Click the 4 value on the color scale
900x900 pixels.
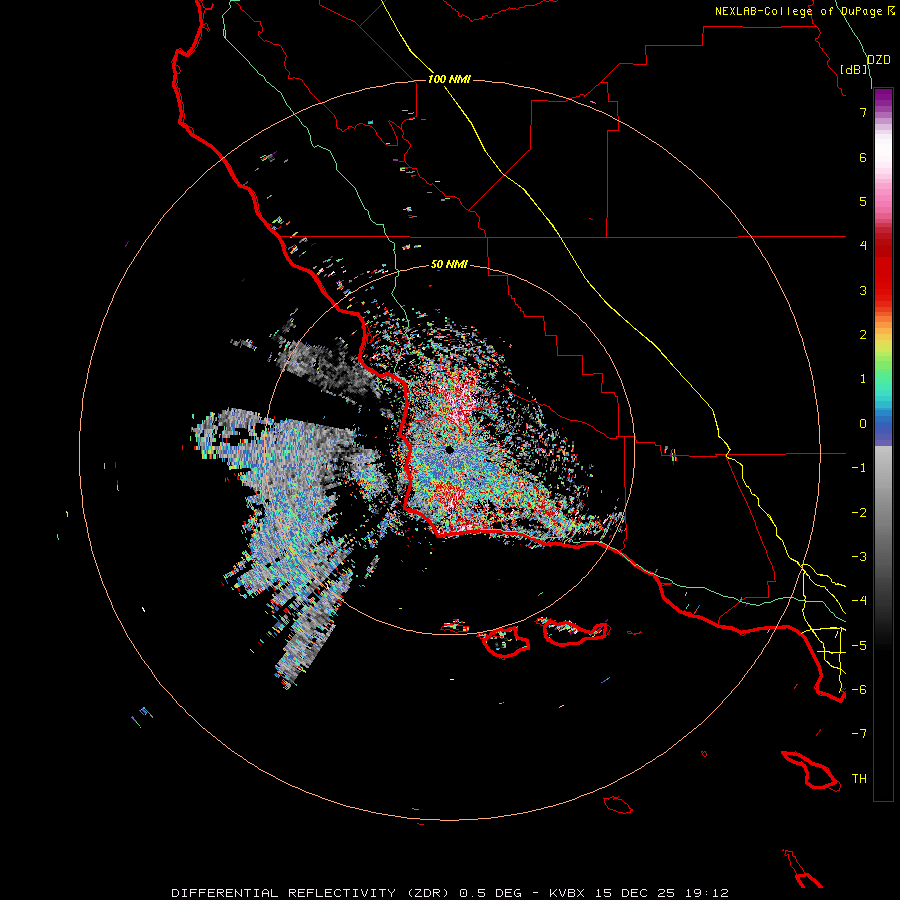click(863, 246)
